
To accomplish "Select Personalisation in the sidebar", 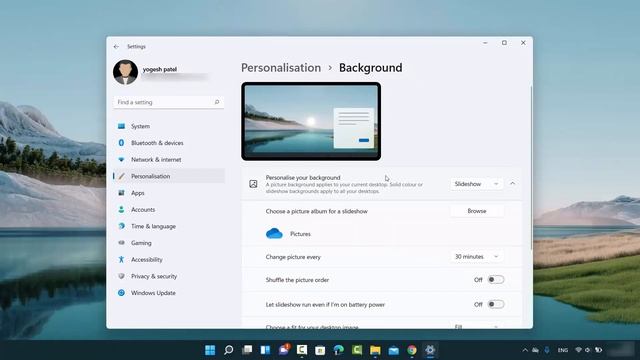I will click(x=169, y=176).
